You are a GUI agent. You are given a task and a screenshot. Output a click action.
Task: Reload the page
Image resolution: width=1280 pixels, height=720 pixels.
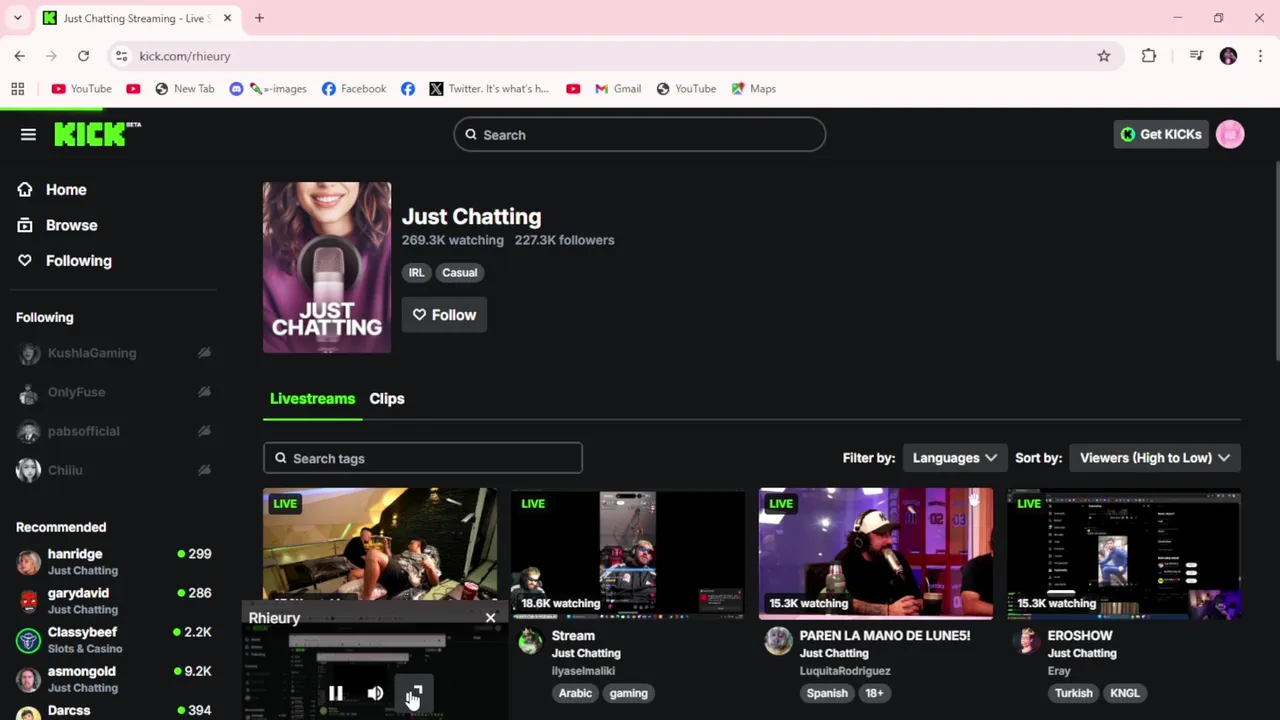[84, 56]
